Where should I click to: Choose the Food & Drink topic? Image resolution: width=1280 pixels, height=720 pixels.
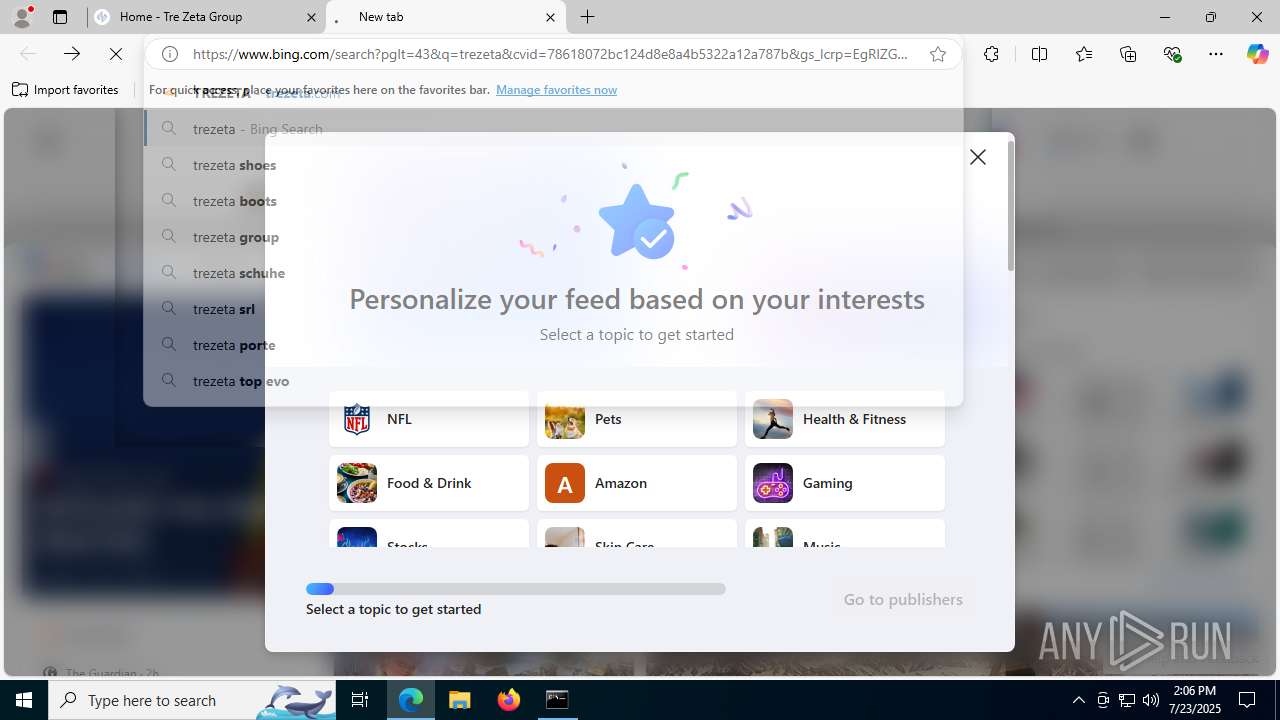[429, 483]
